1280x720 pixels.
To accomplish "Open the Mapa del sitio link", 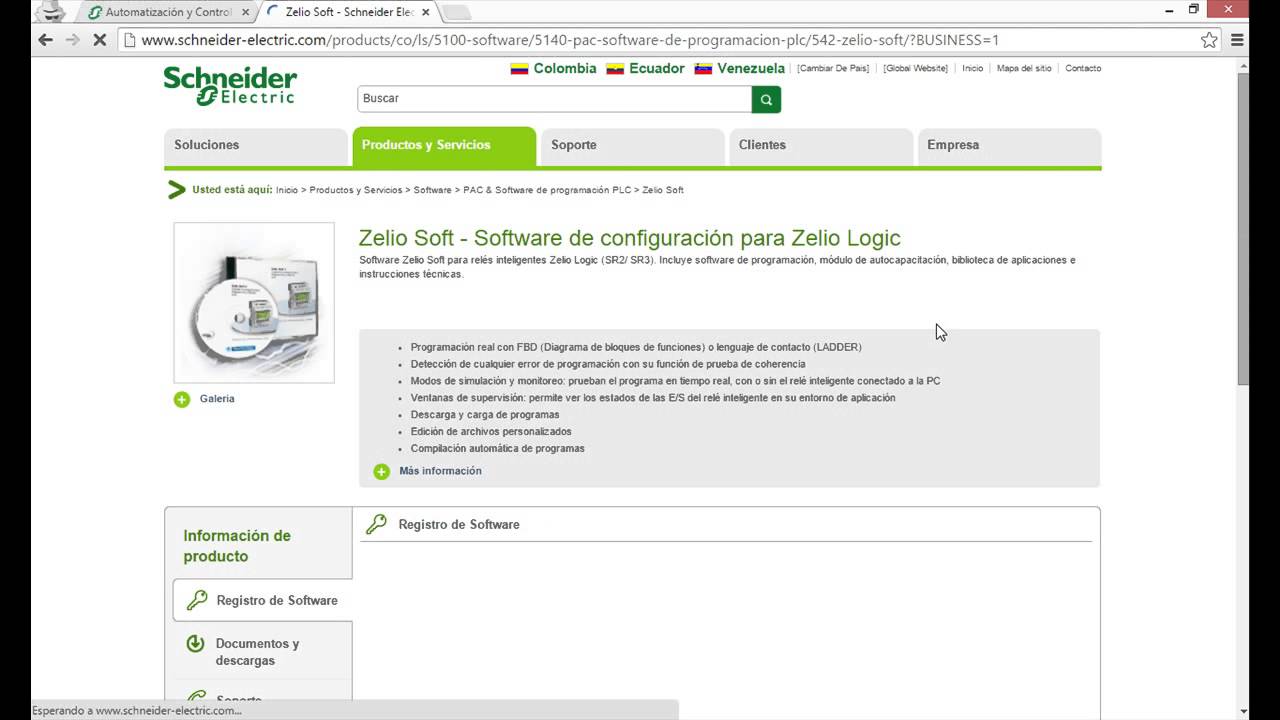I will [x=1024, y=69].
